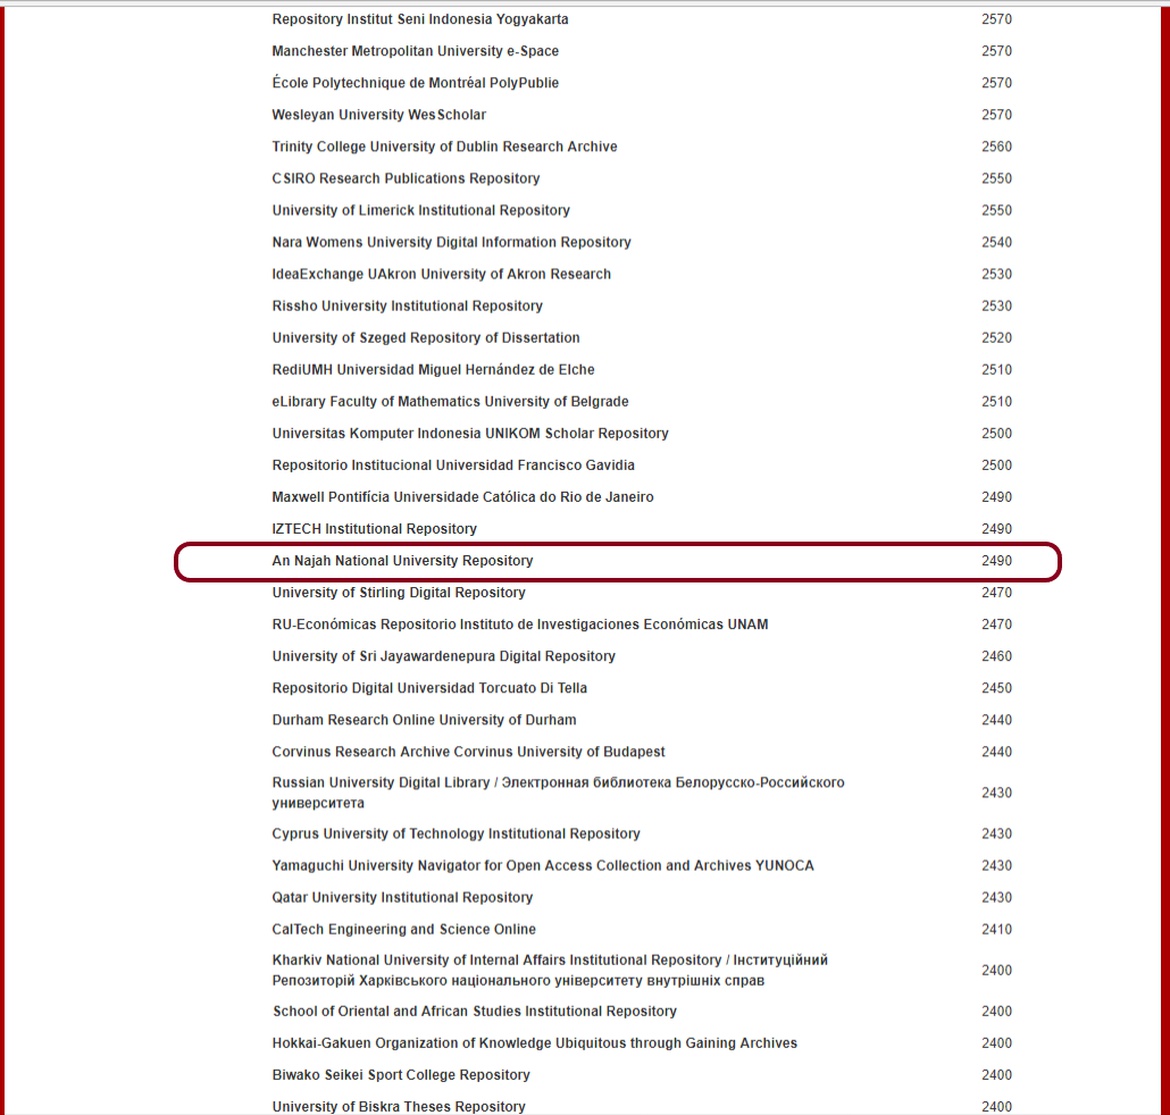The height and width of the screenshot is (1115, 1170).
Task: Select Cyprus University of Technology Institutional Repository
Action: point(456,834)
